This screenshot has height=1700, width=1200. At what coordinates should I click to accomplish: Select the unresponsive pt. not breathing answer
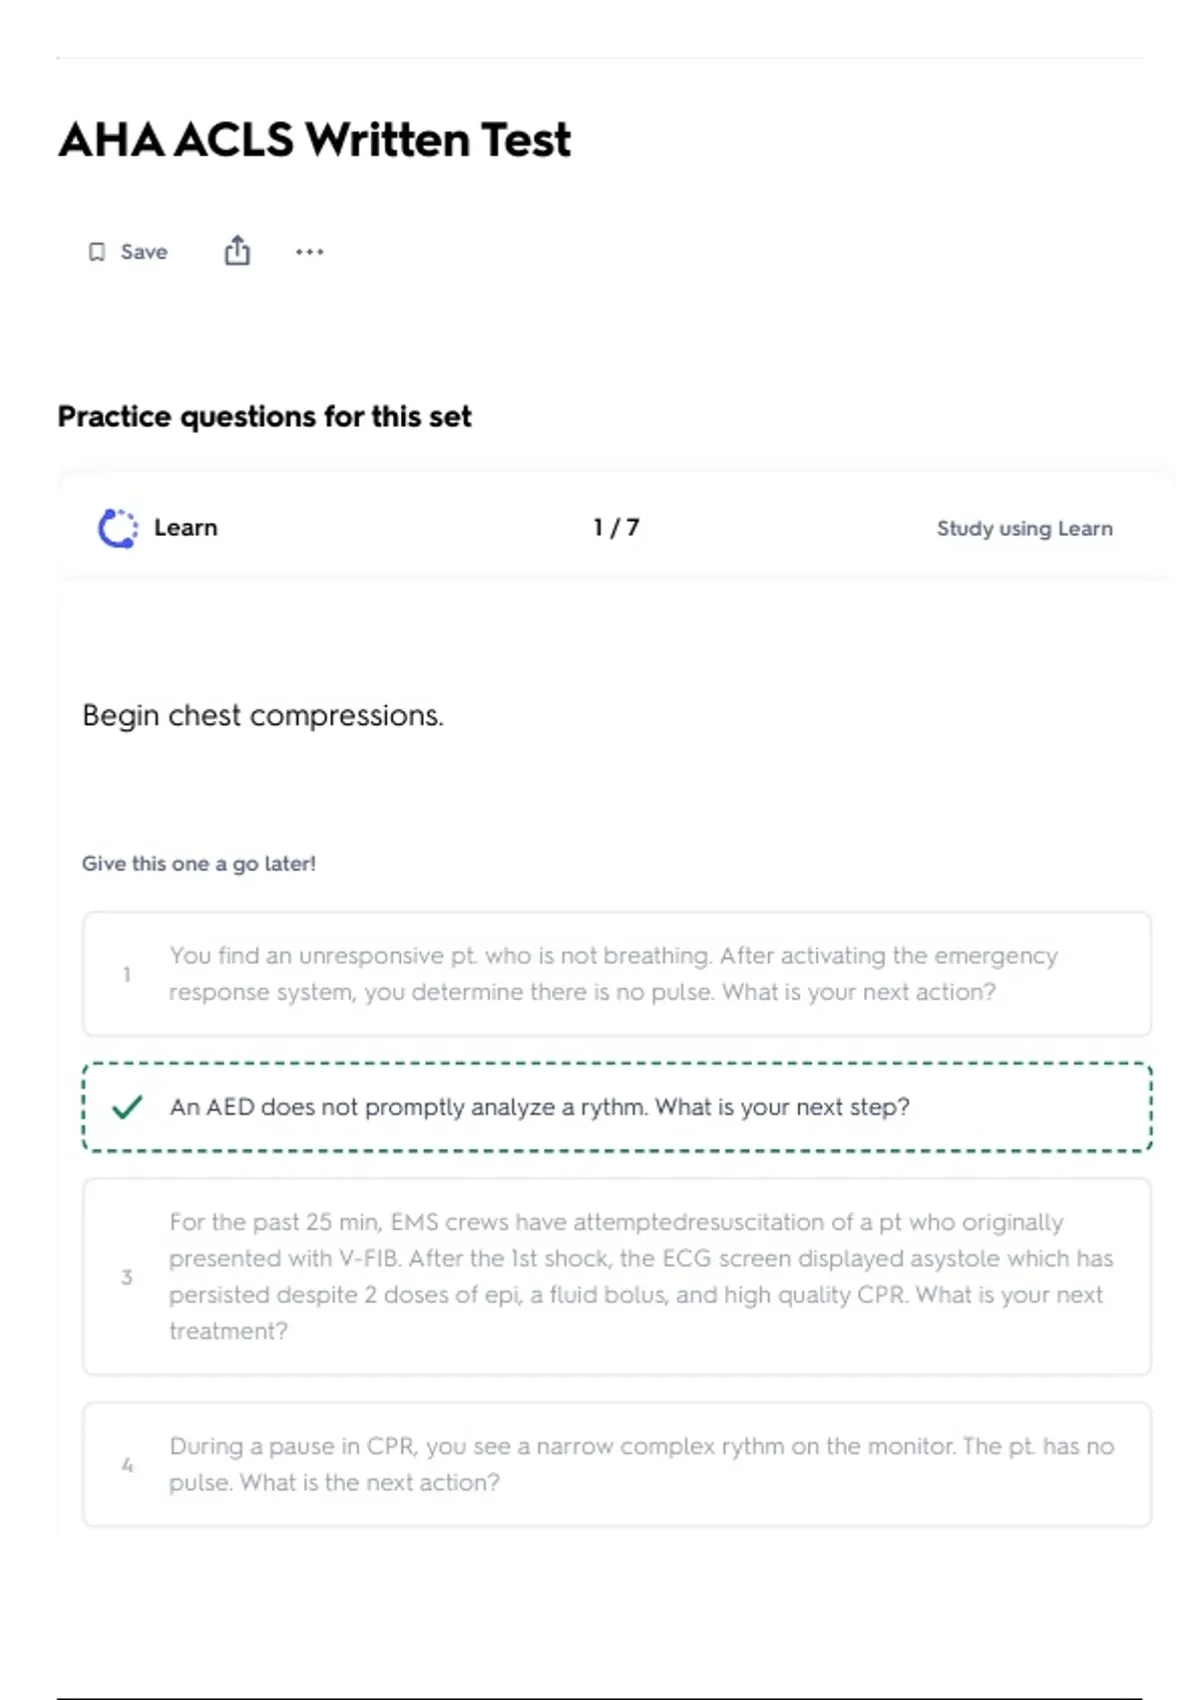[x=612, y=974]
